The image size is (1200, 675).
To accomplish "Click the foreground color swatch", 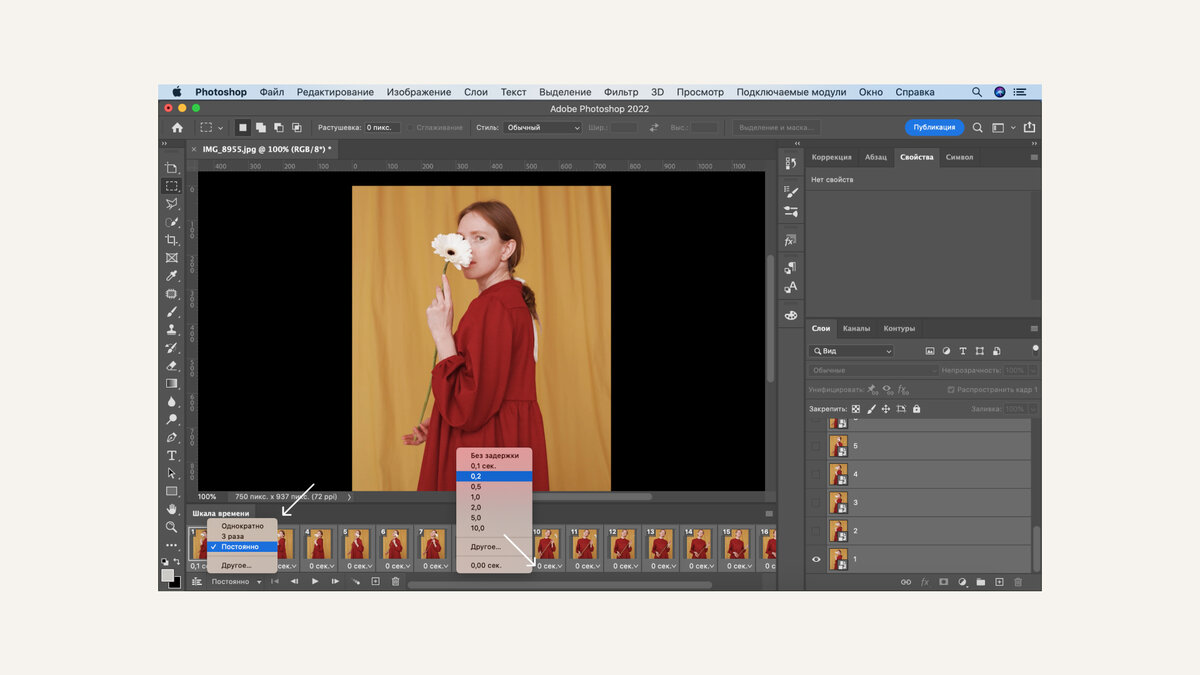I will tap(168, 575).
